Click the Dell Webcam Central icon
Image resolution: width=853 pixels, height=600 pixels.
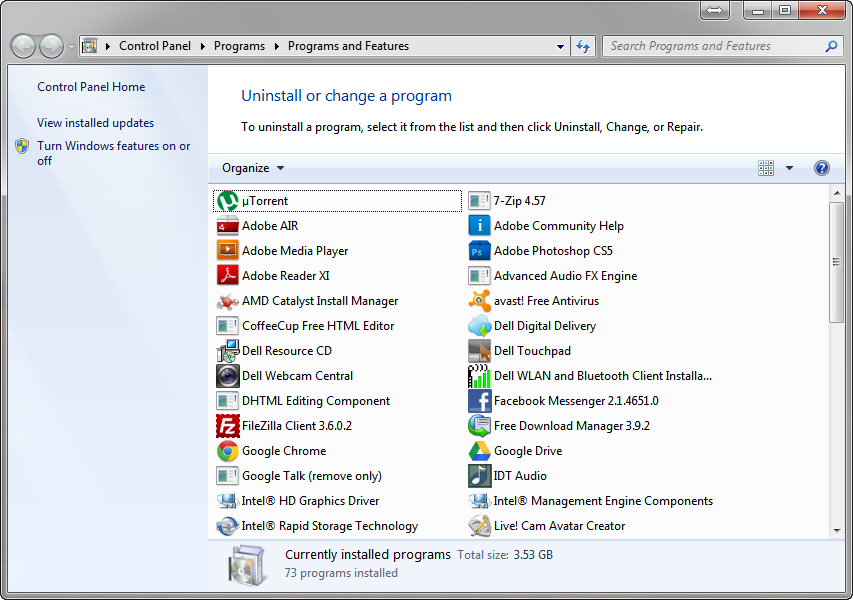[227, 376]
